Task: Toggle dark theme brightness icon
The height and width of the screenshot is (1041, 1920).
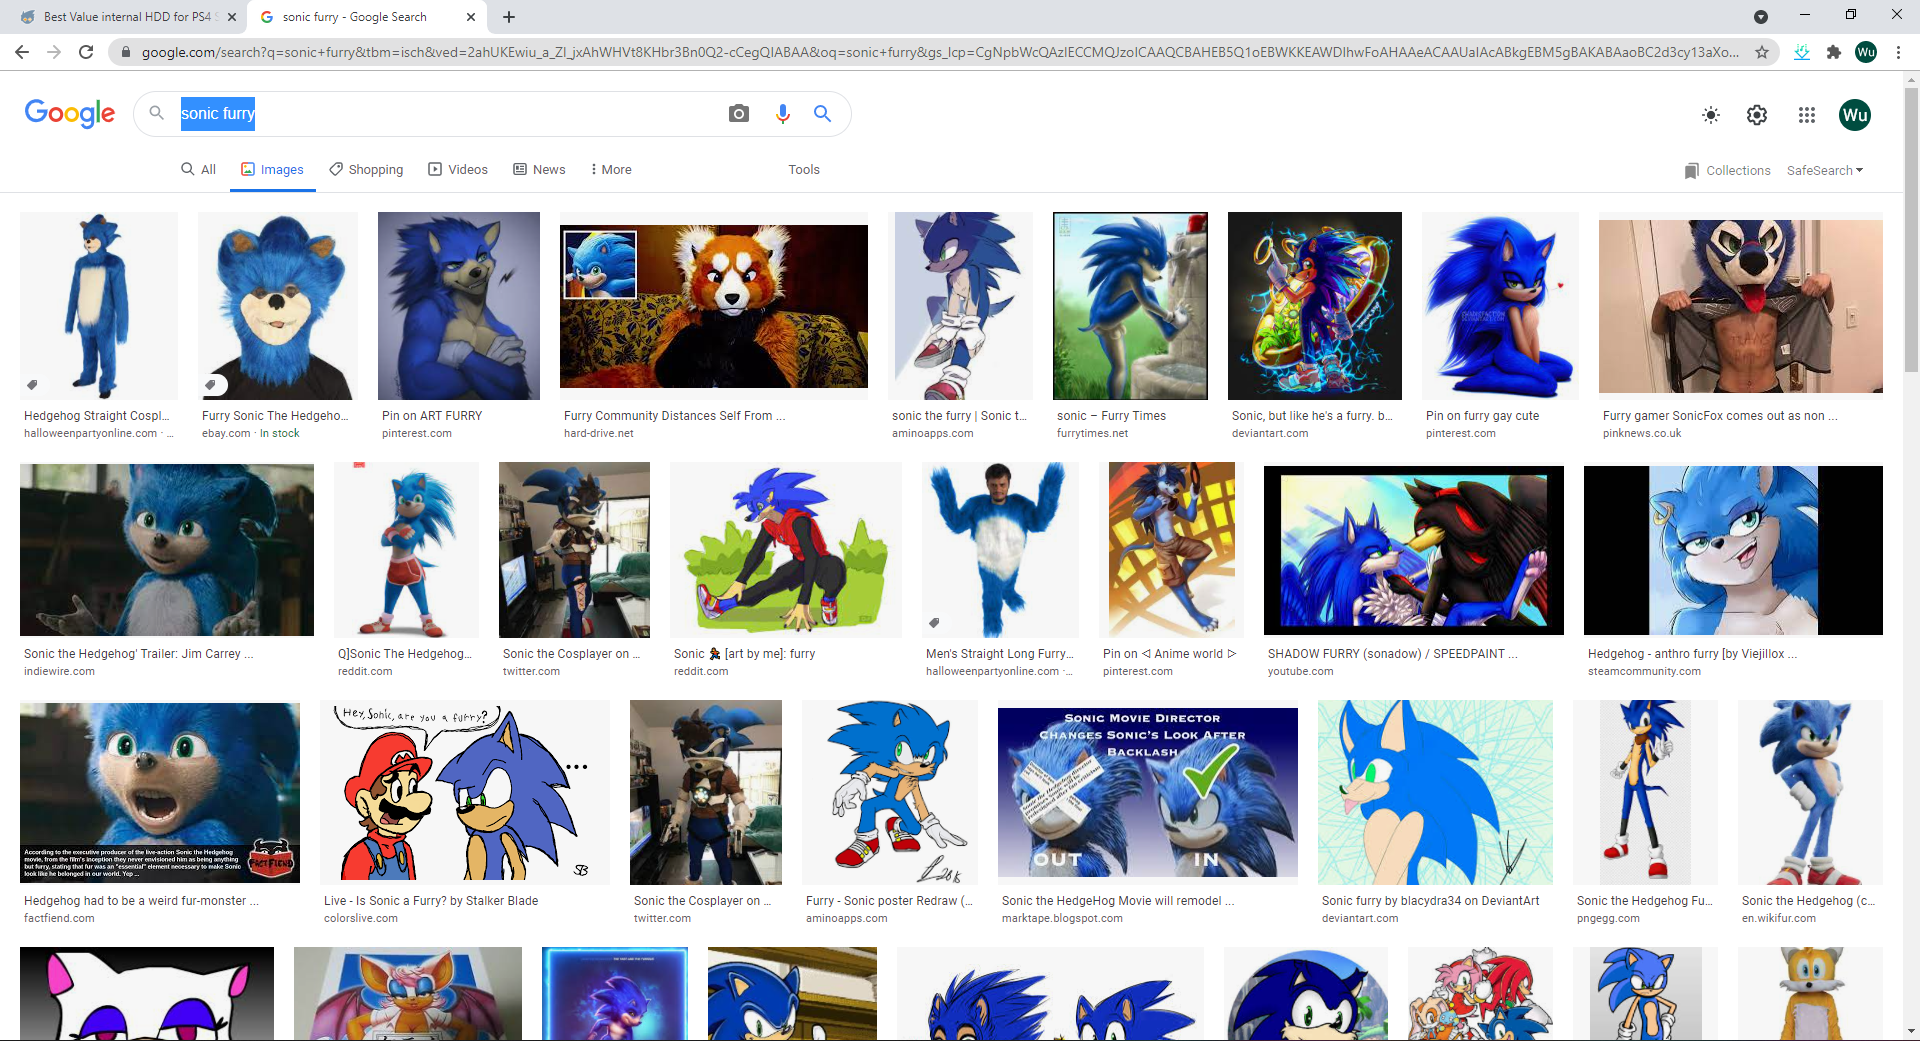Action: (x=1711, y=115)
